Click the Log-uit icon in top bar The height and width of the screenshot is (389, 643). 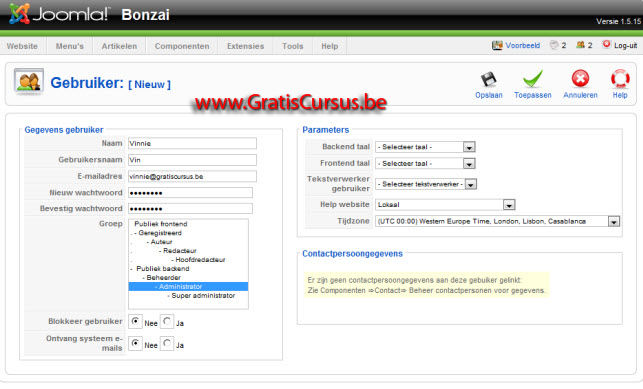(606, 44)
